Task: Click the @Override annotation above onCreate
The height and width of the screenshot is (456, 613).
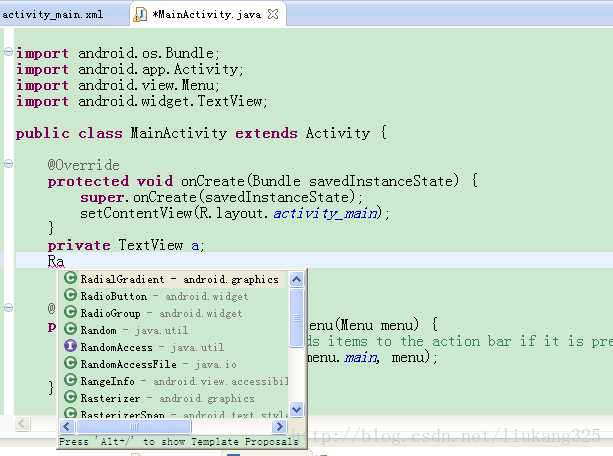Action: click(x=83, y=165)
